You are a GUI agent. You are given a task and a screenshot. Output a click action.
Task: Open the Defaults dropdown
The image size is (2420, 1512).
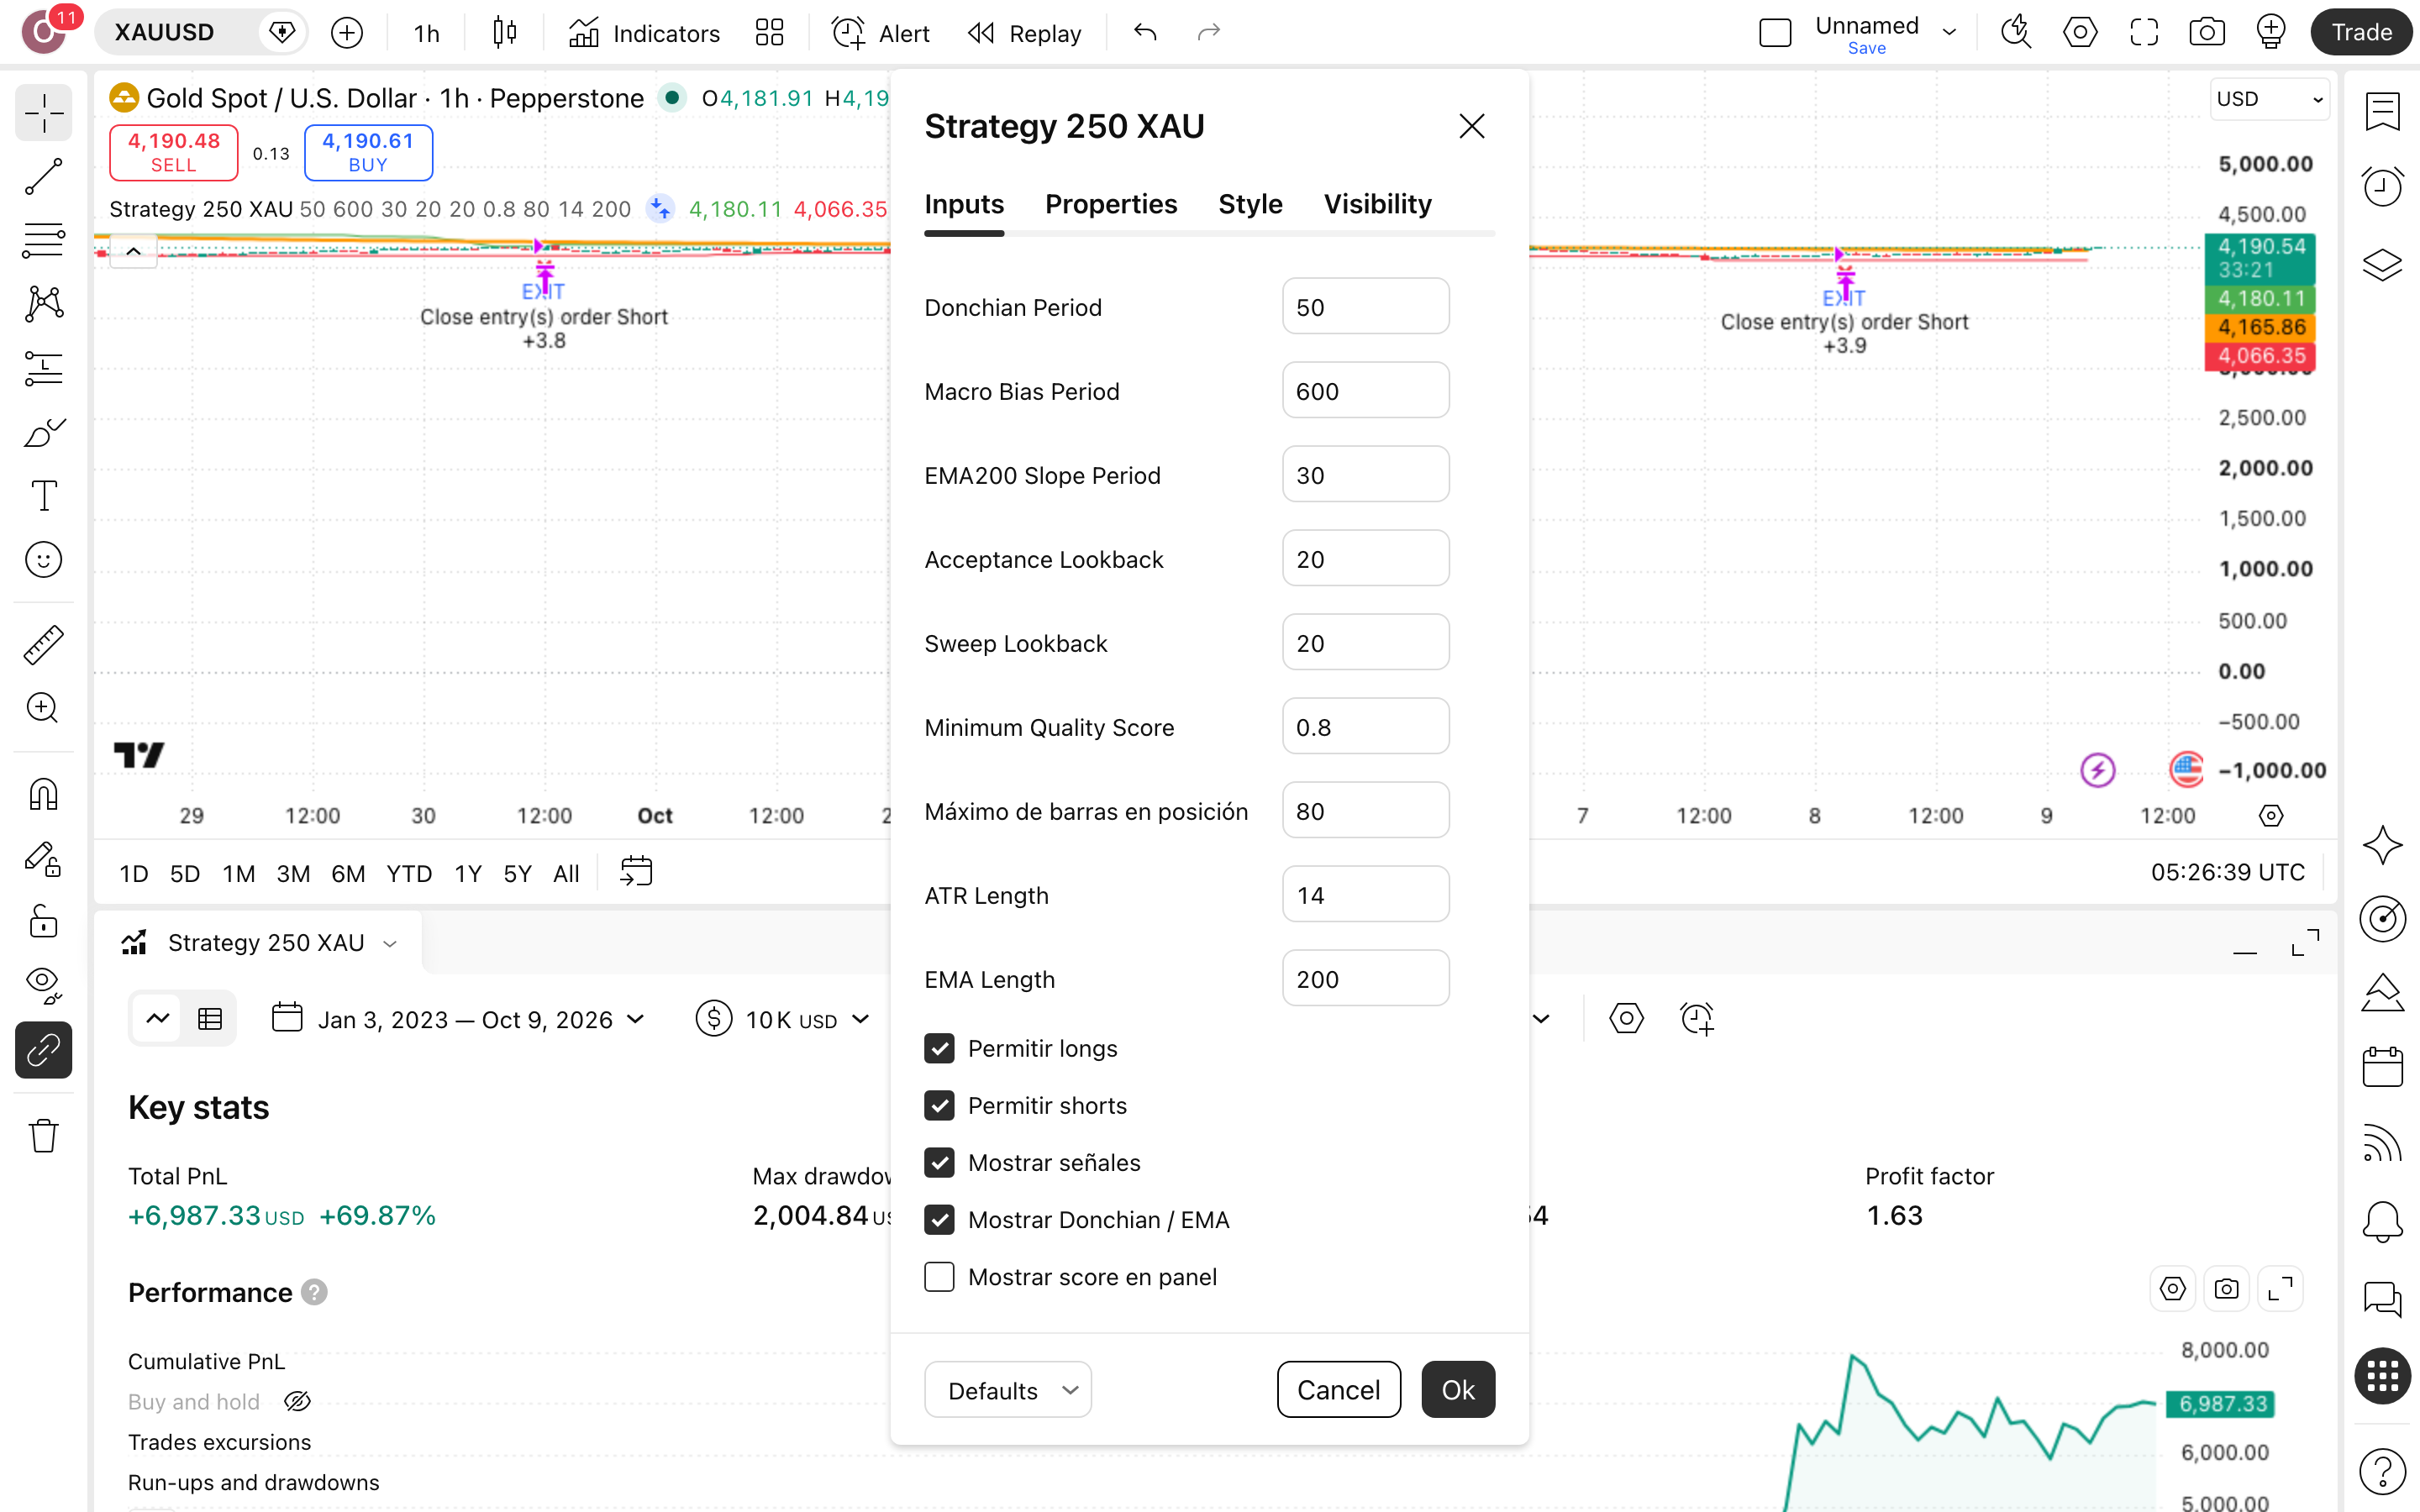(x=1007, y=1390)
